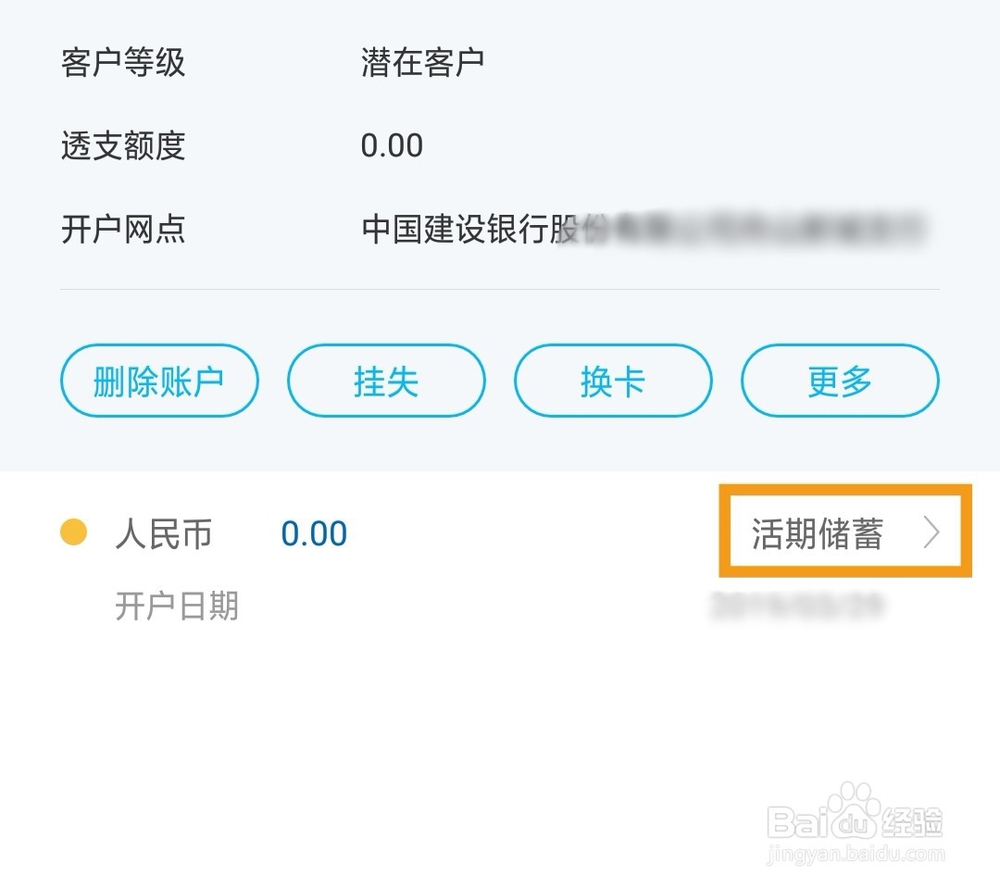Click the yellow dot beside 人民币

[73, 533]
